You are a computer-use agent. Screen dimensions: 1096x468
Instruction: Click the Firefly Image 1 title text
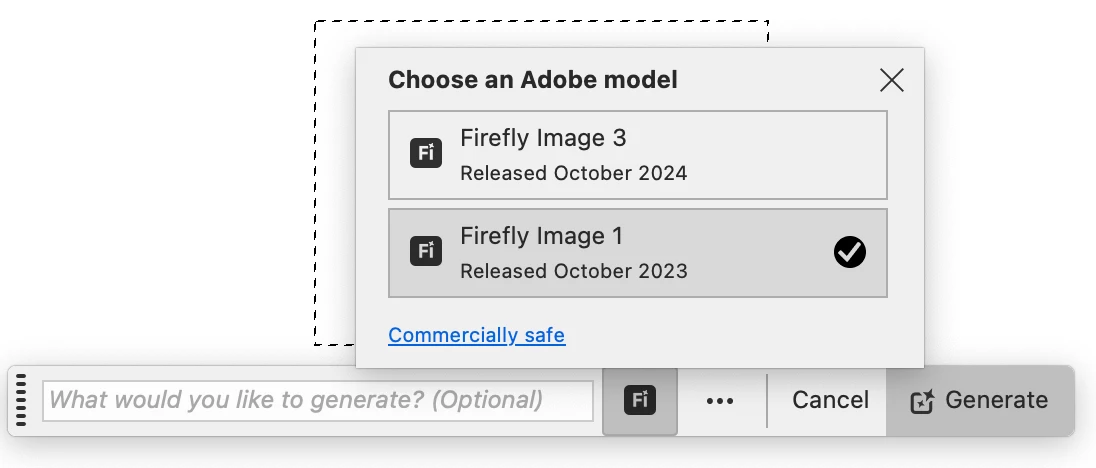click(x=541, y=236)
